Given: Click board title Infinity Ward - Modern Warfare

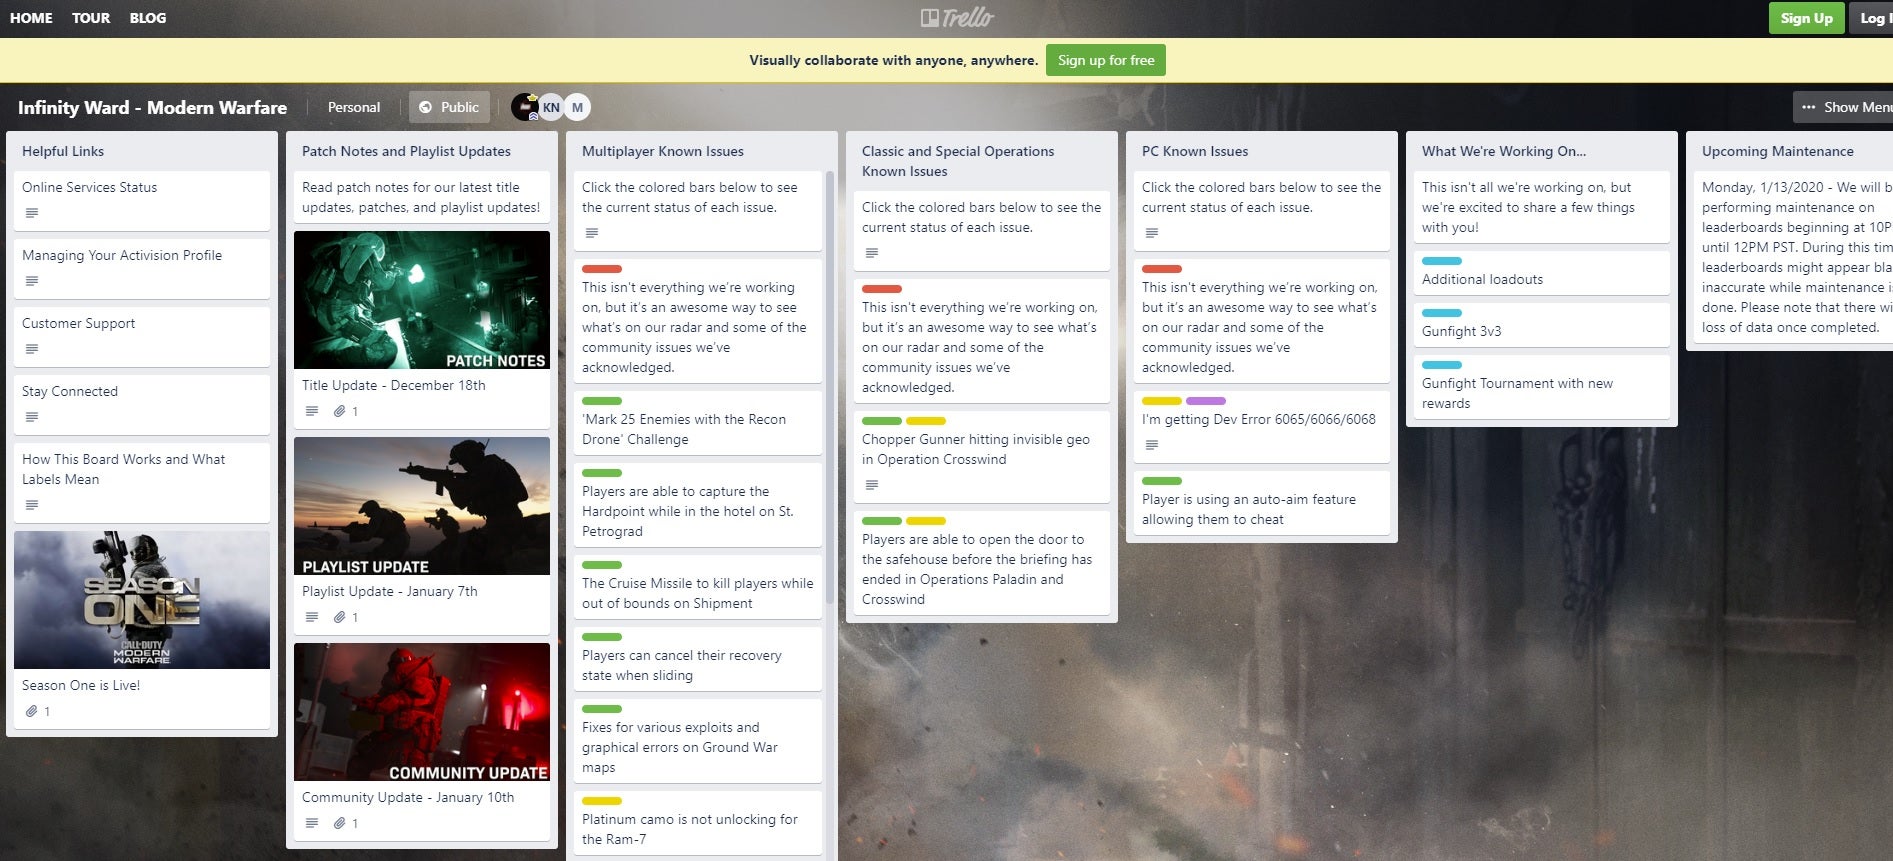Looking at the screenshot, I should (x=152, y=107).
